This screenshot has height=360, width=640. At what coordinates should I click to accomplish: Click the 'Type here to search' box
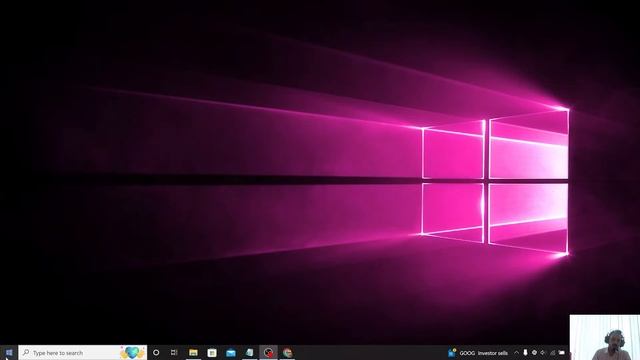pos(82,353)
